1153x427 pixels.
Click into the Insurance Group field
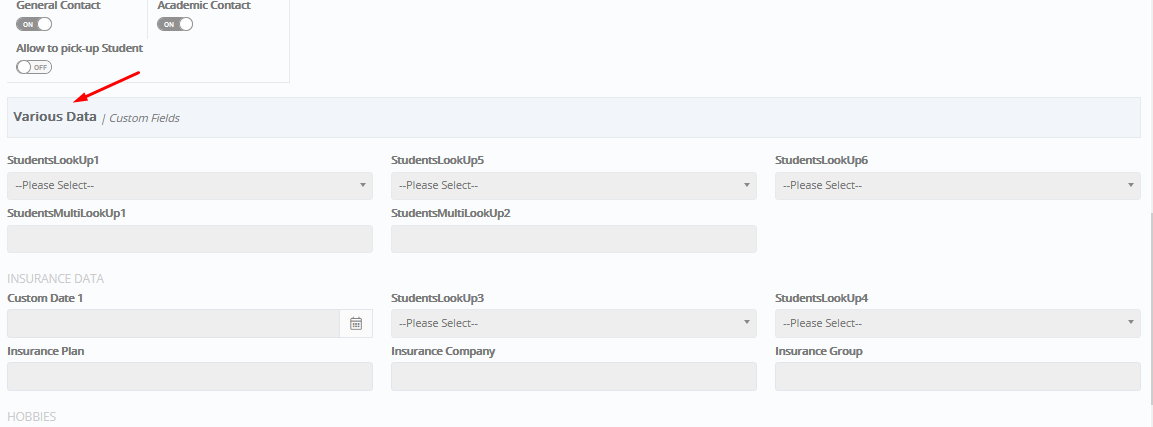coord(957,376)
